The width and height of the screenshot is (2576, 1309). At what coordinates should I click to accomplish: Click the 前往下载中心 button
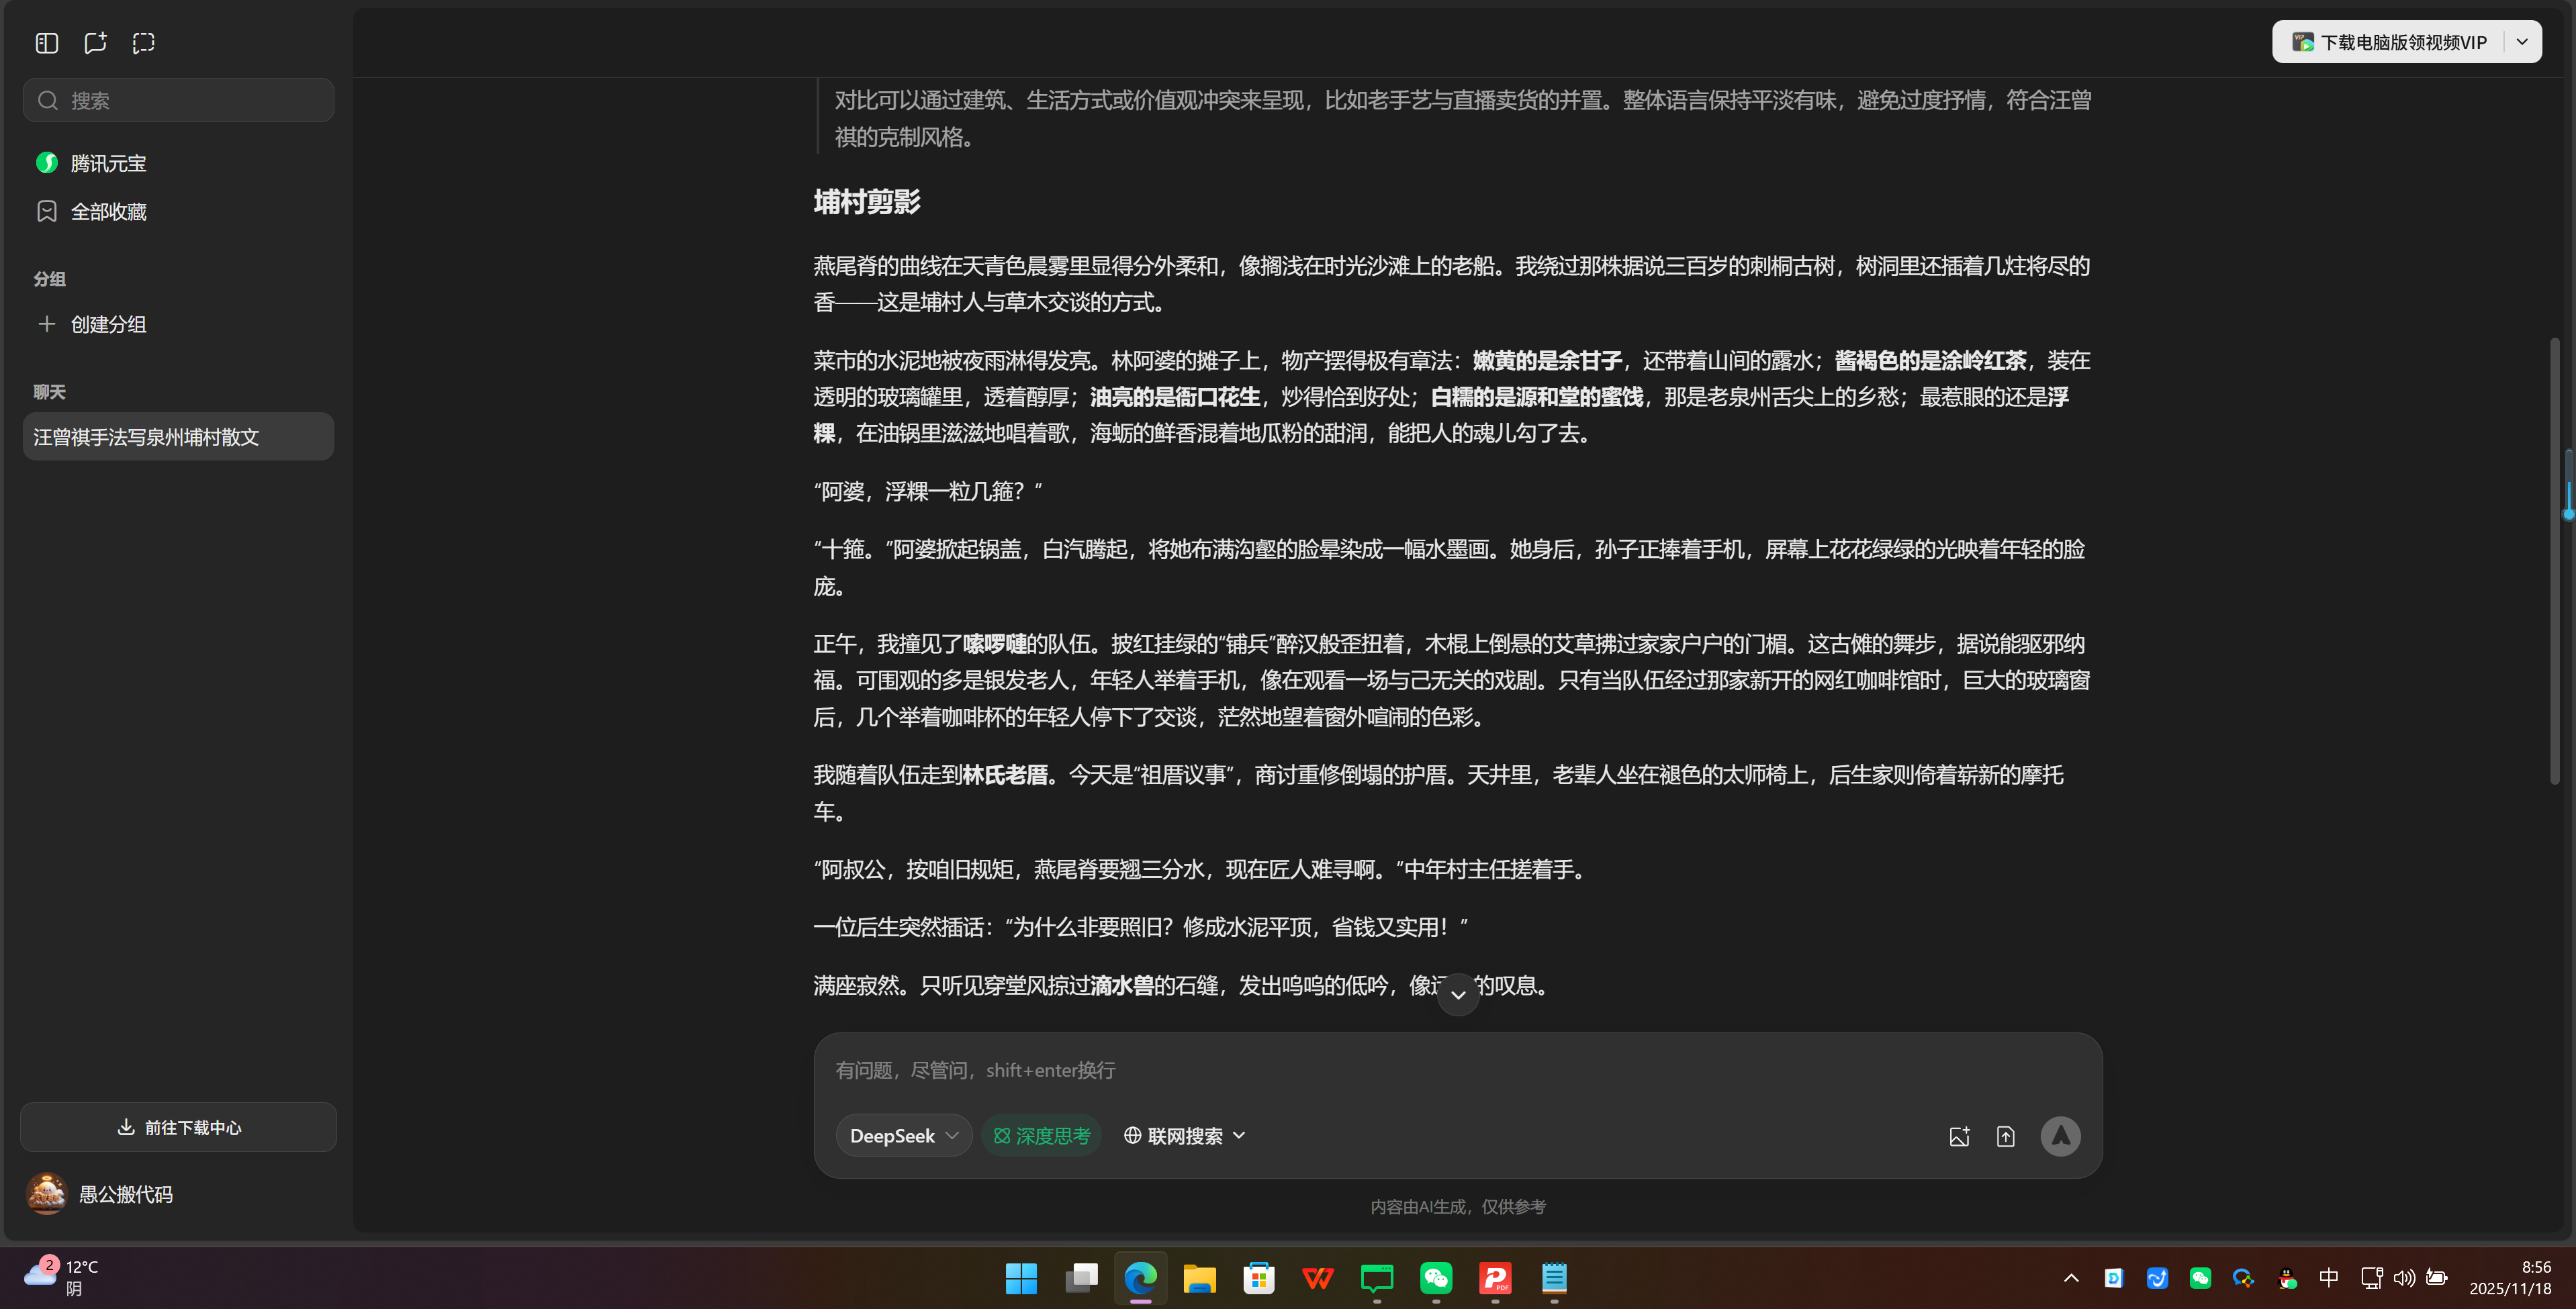178,1127
